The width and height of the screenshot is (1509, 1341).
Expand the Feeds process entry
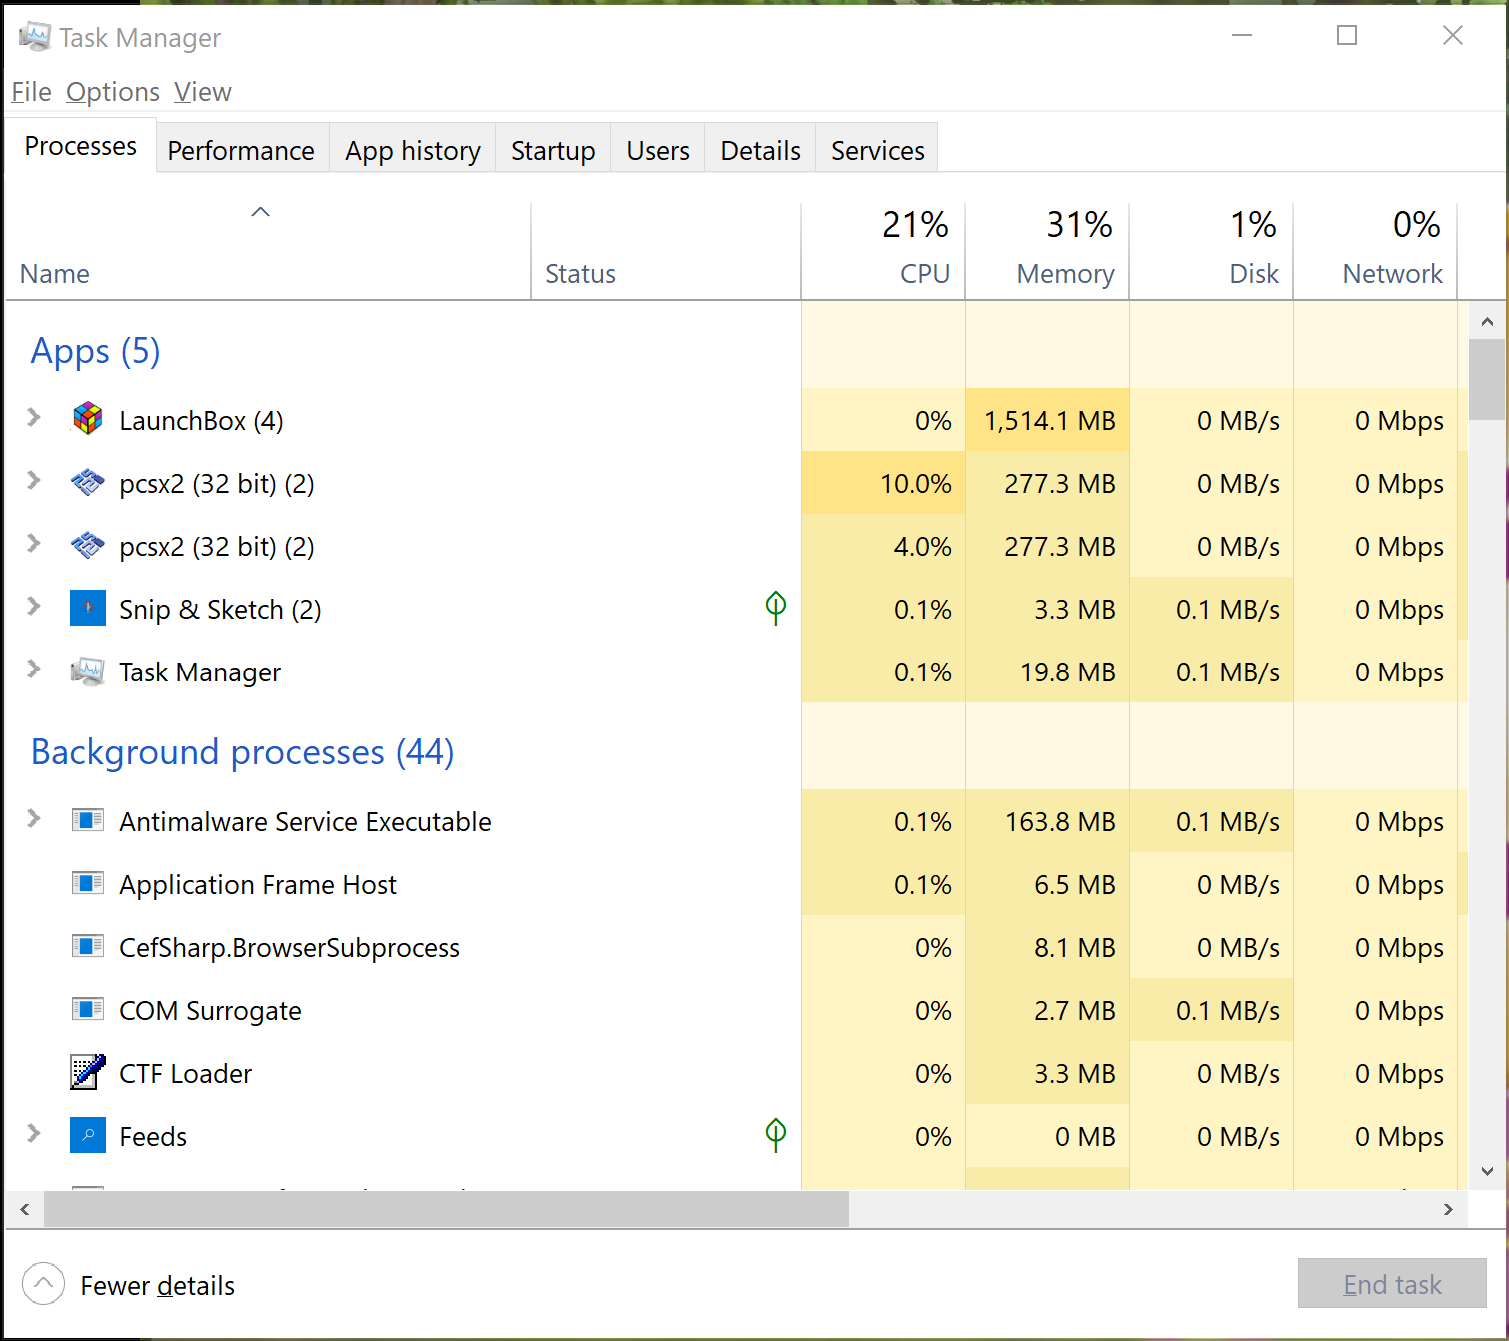click(x=34, y=1133)
